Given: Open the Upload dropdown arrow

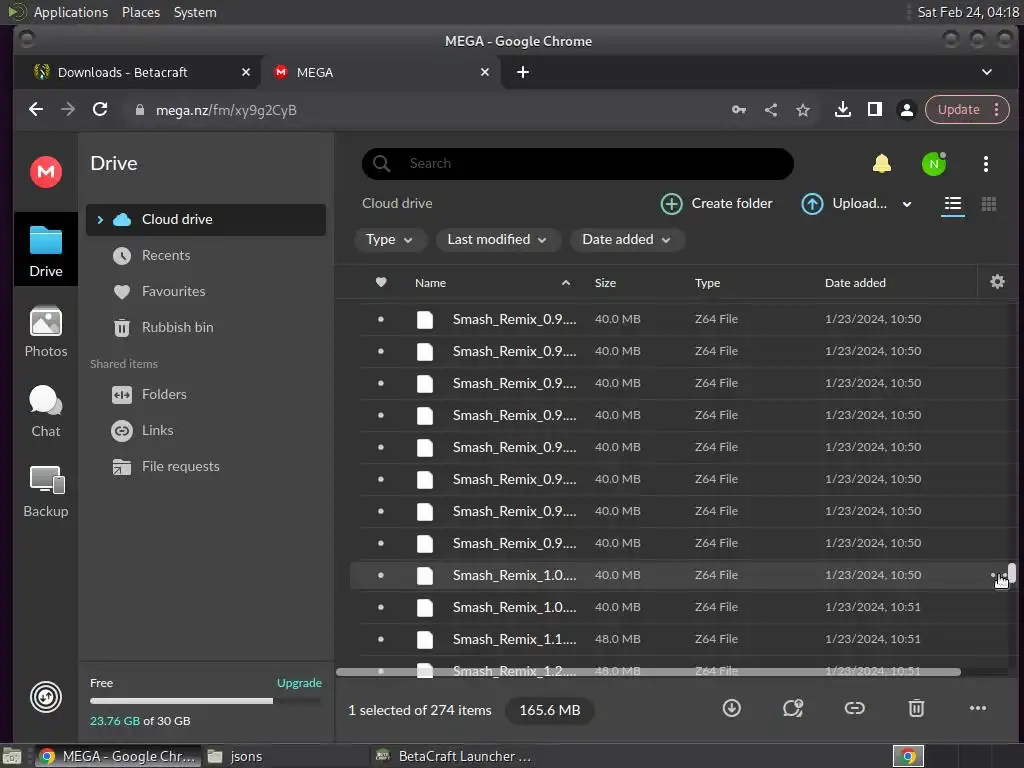Looking at the screenshot, I should 906,204.
